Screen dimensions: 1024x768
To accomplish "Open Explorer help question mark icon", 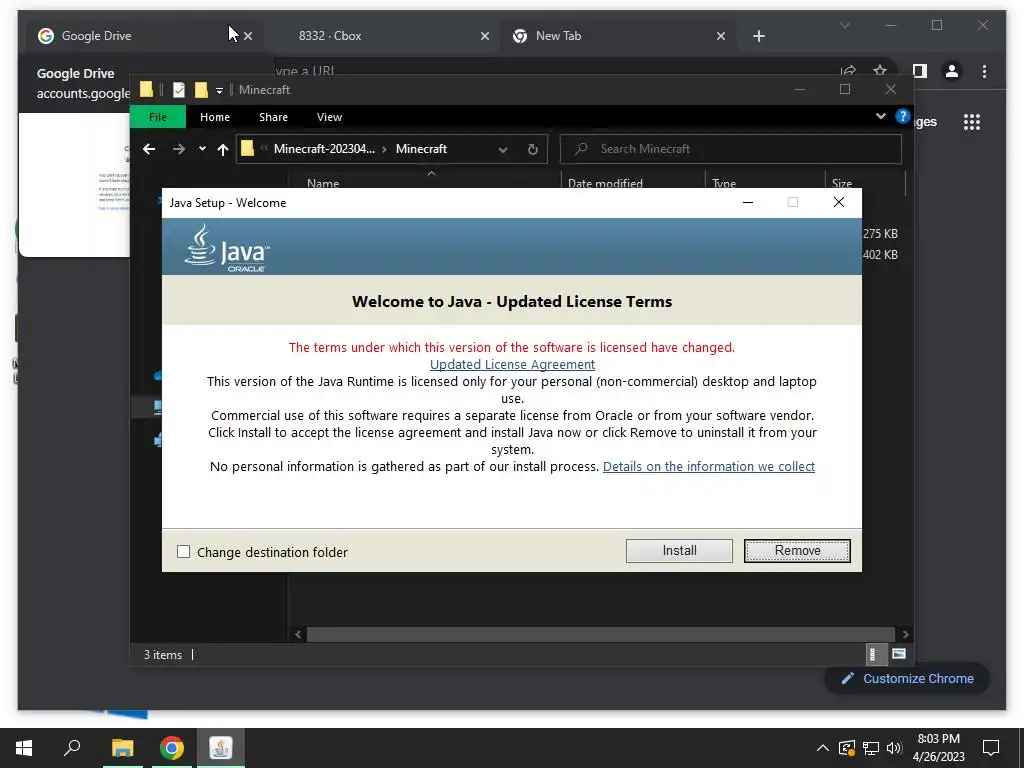I will point(902,116).
